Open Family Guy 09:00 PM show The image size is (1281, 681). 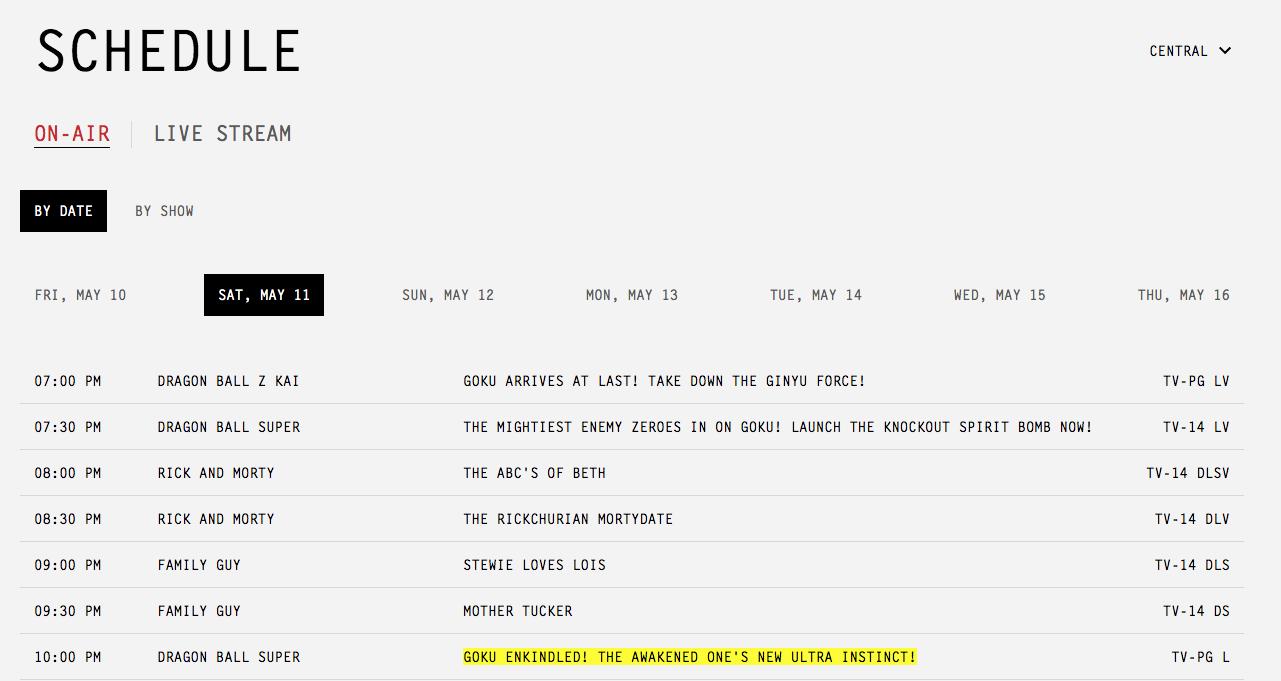click(199, 565)
